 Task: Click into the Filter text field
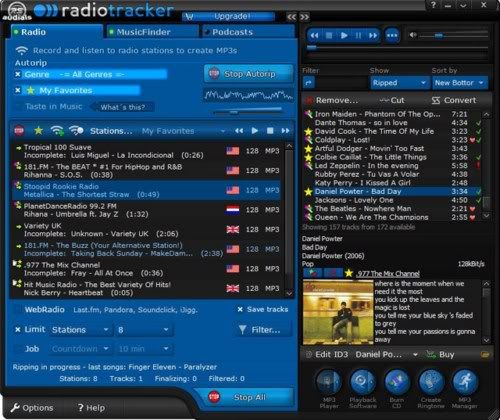[x=341, y=82]
